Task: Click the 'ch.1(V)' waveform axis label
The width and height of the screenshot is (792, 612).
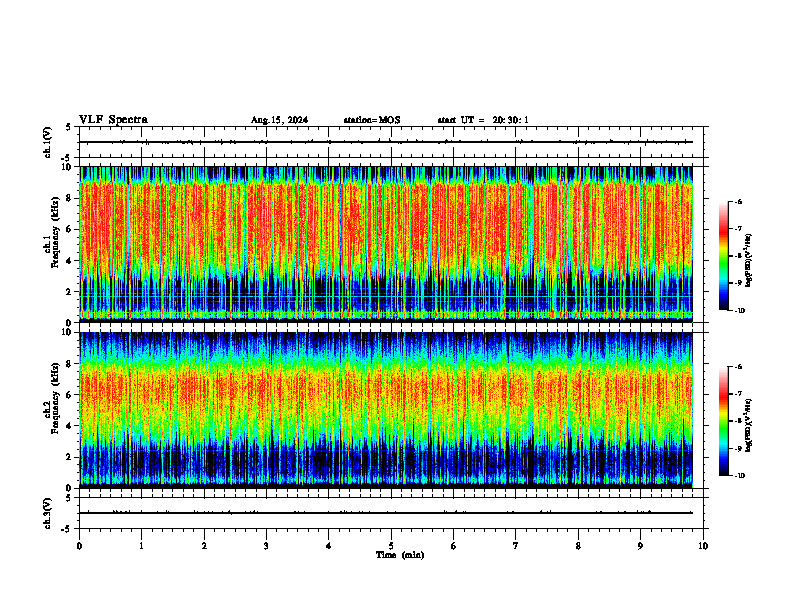Action: point(47,142)
